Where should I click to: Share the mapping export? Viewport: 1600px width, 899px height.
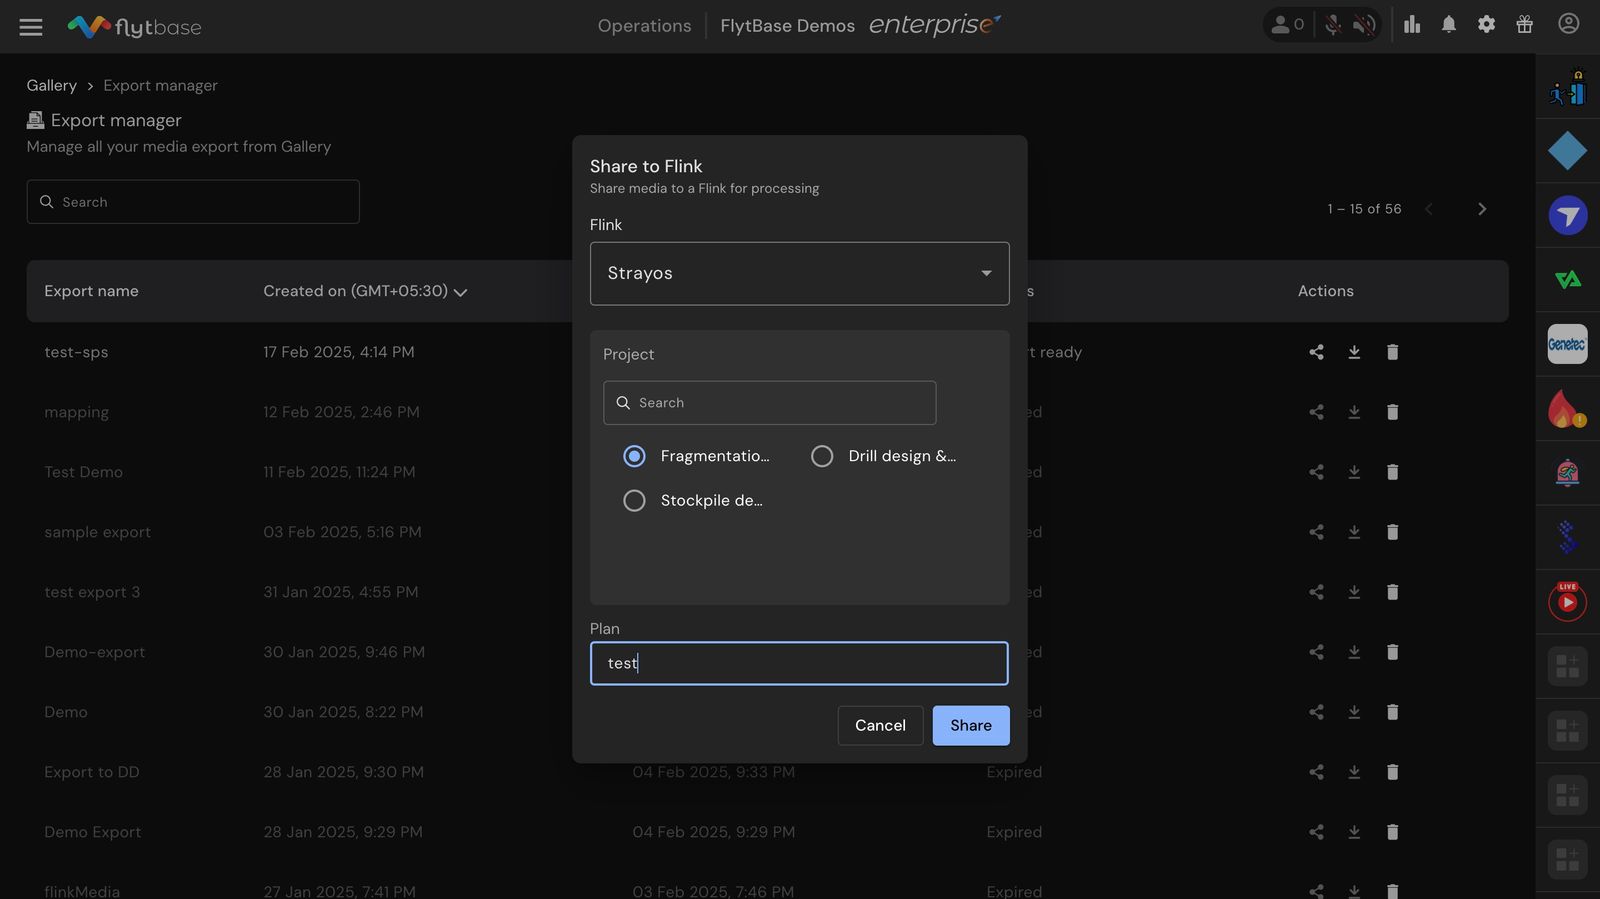pos(1317,412)
